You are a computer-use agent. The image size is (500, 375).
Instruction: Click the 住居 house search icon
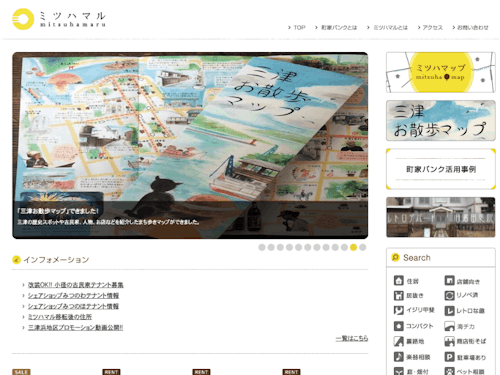[399, 281]
